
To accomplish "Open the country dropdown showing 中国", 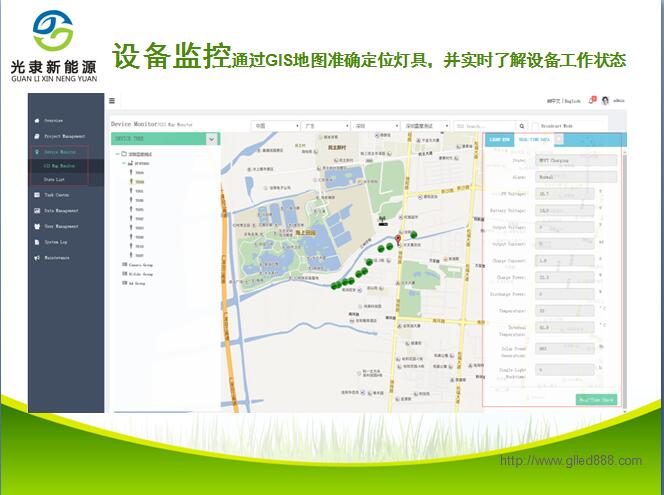I will tap(276, 126).
